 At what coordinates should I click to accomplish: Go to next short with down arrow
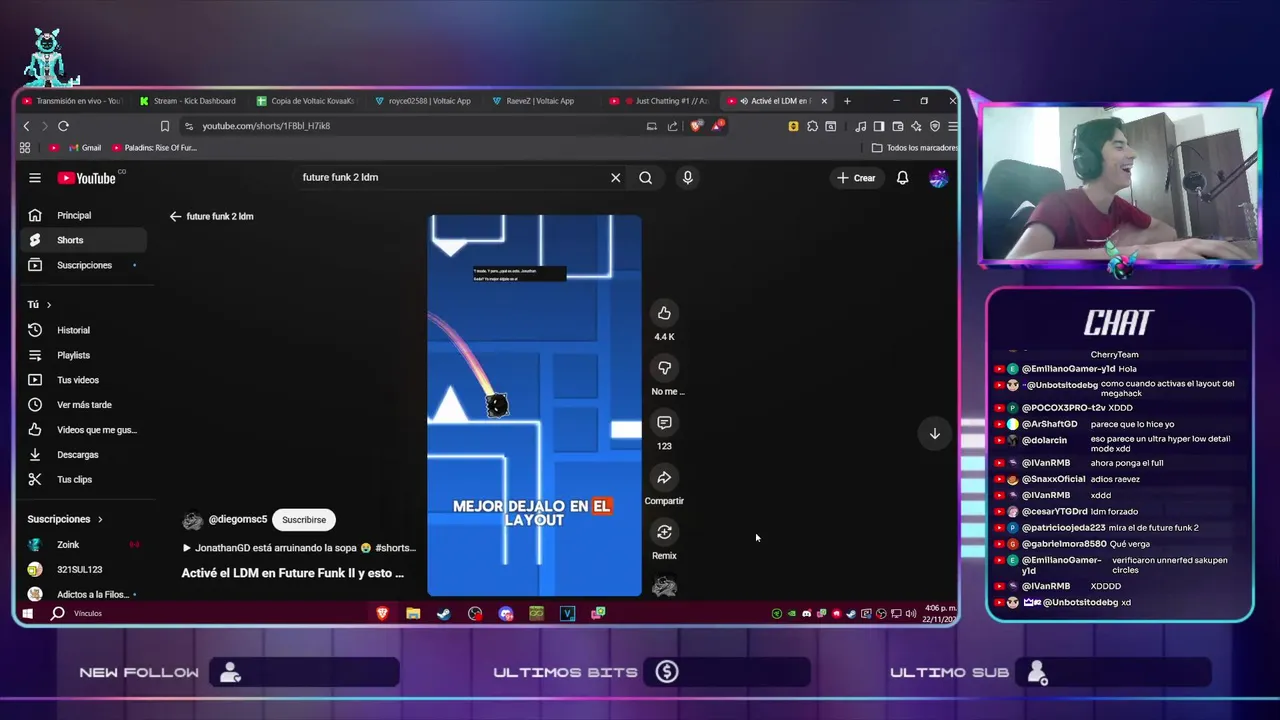[934, 434]
